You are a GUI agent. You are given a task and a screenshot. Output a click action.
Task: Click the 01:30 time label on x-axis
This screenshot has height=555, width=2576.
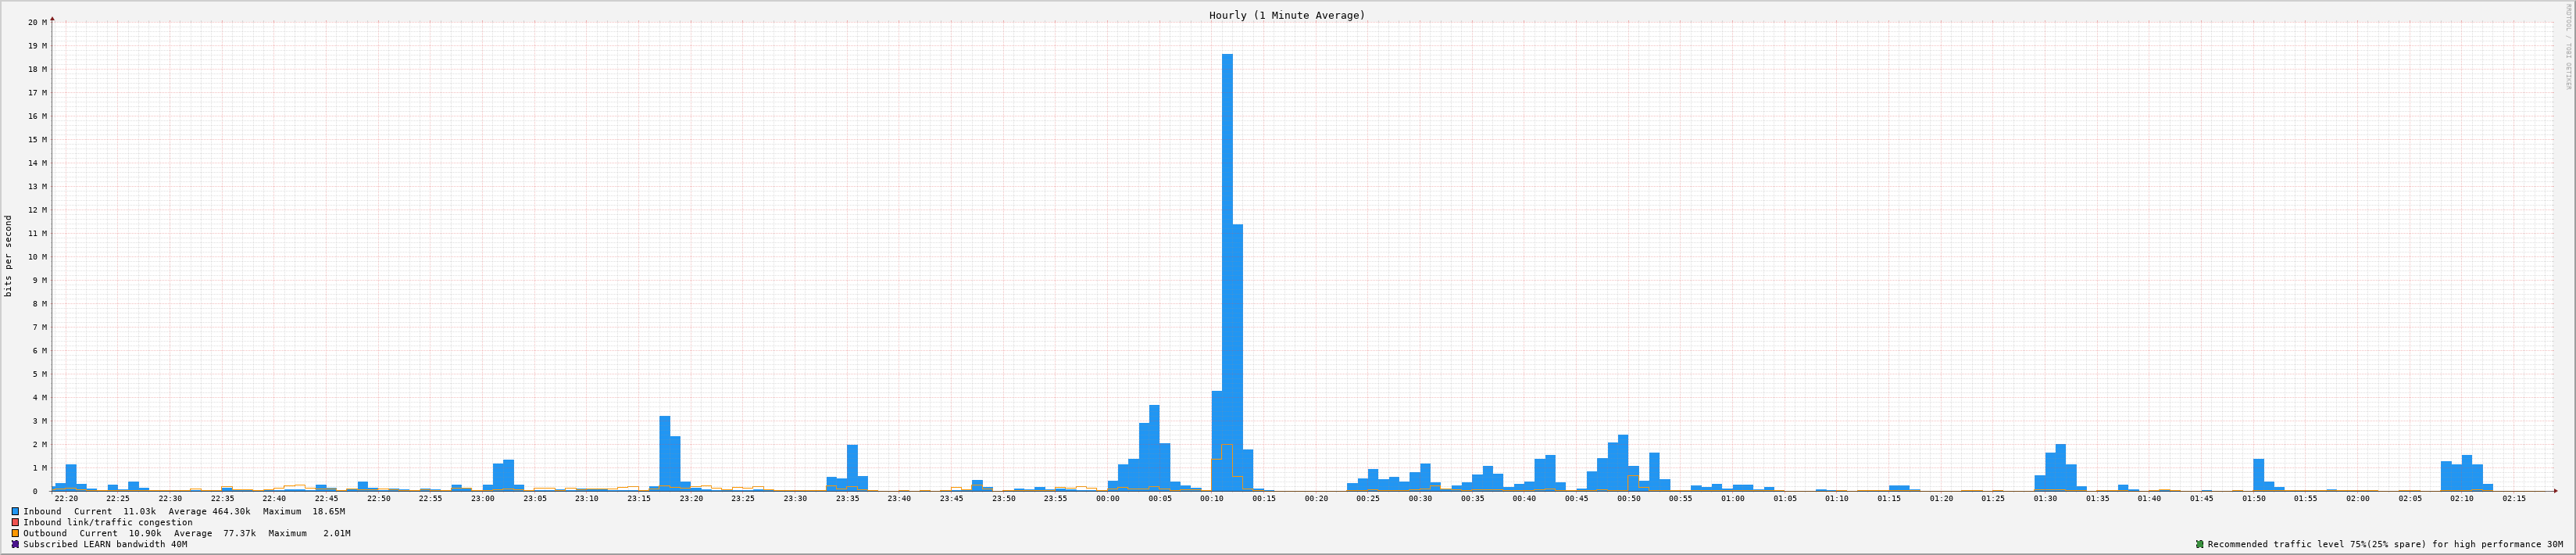coord(2045,498)
